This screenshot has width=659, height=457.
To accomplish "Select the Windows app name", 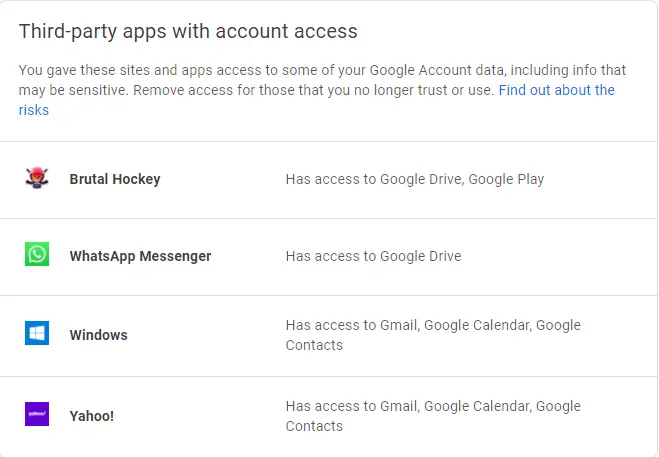I will [98, 335].
